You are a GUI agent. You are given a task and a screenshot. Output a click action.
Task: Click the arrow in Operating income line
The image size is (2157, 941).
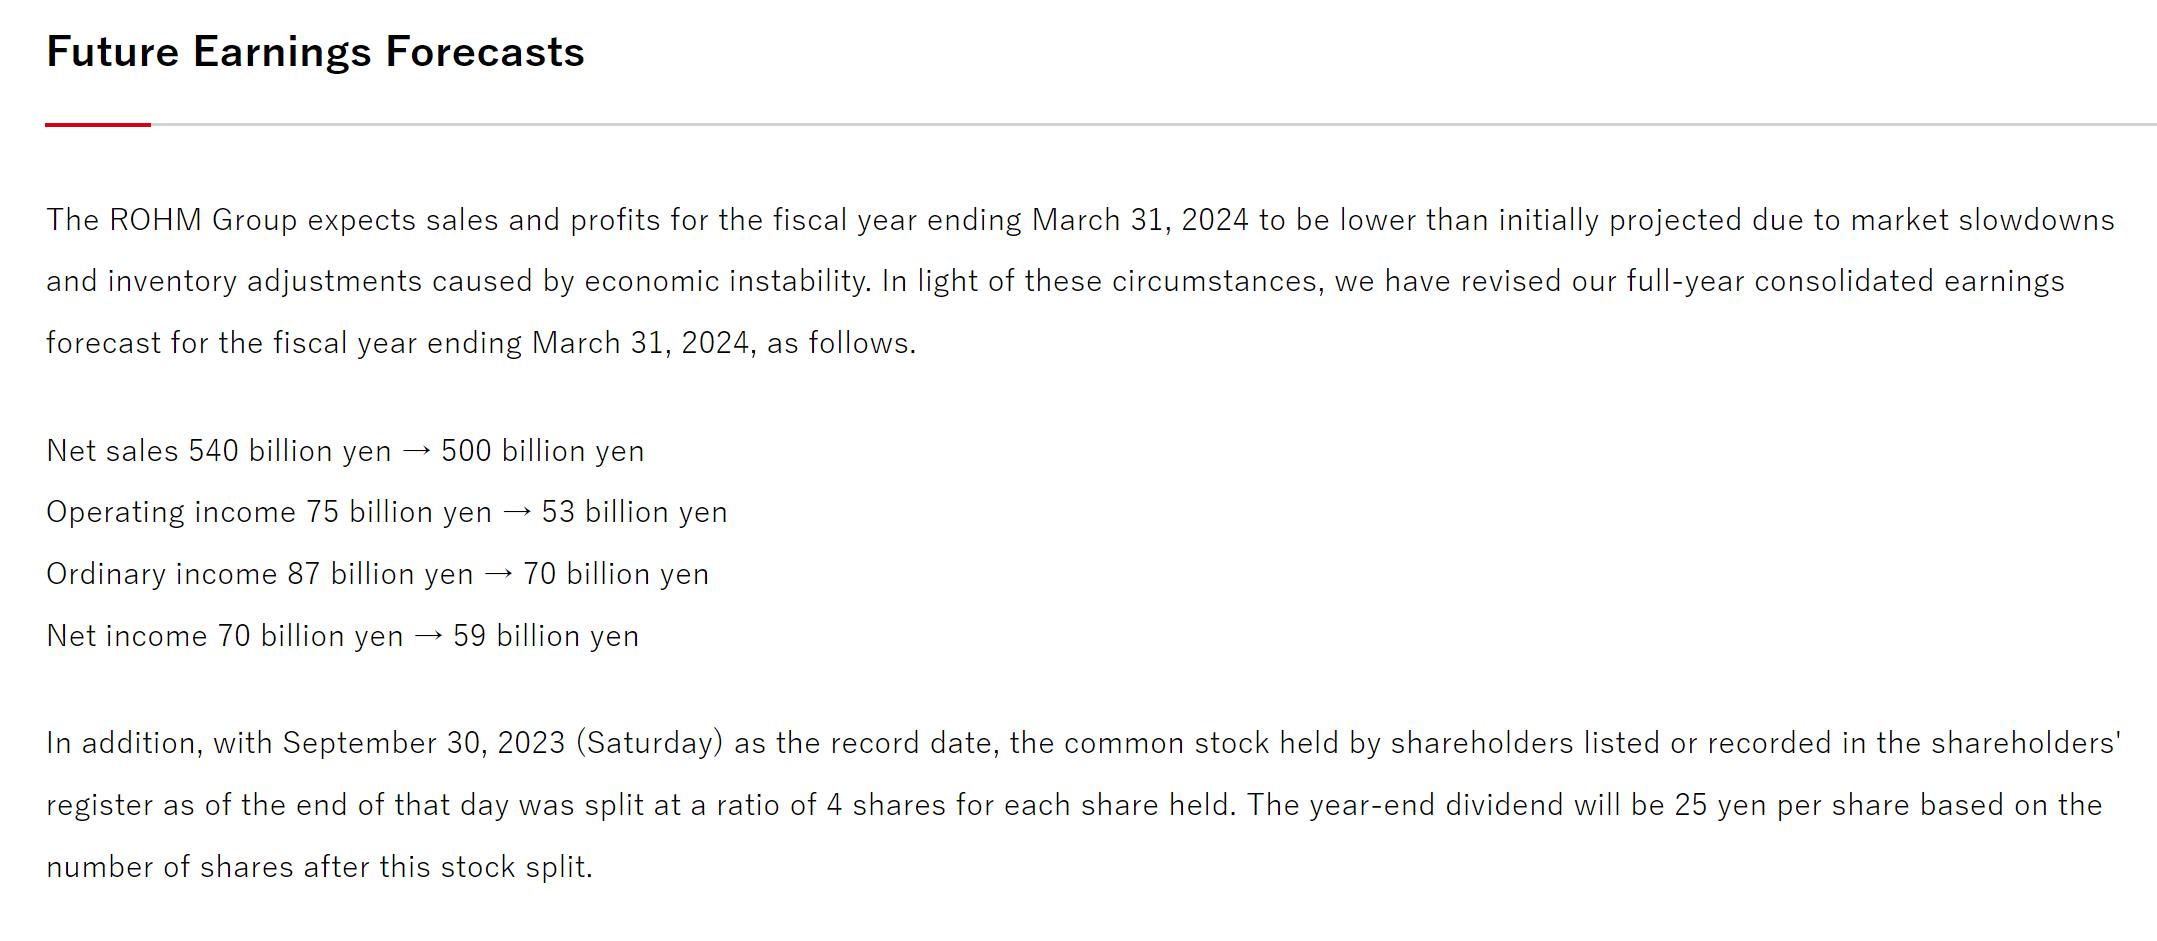tap(517, 512)
